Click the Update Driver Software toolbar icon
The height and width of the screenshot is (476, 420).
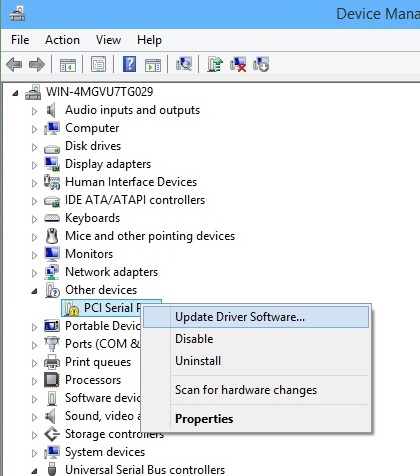(215, 64)
